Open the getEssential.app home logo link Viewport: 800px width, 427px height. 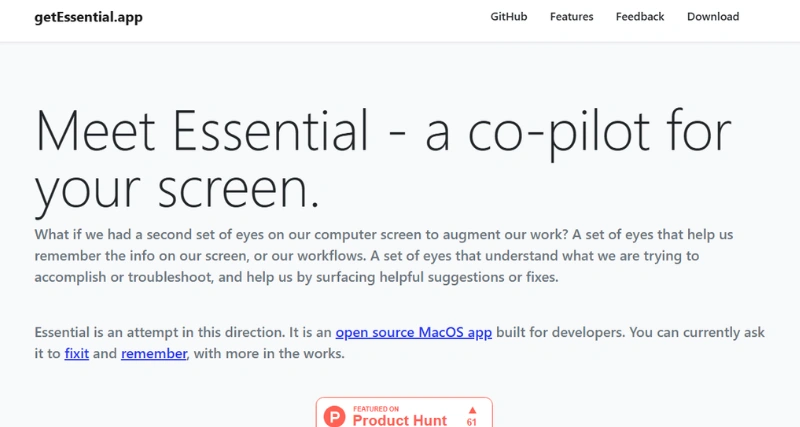point(88,17)
